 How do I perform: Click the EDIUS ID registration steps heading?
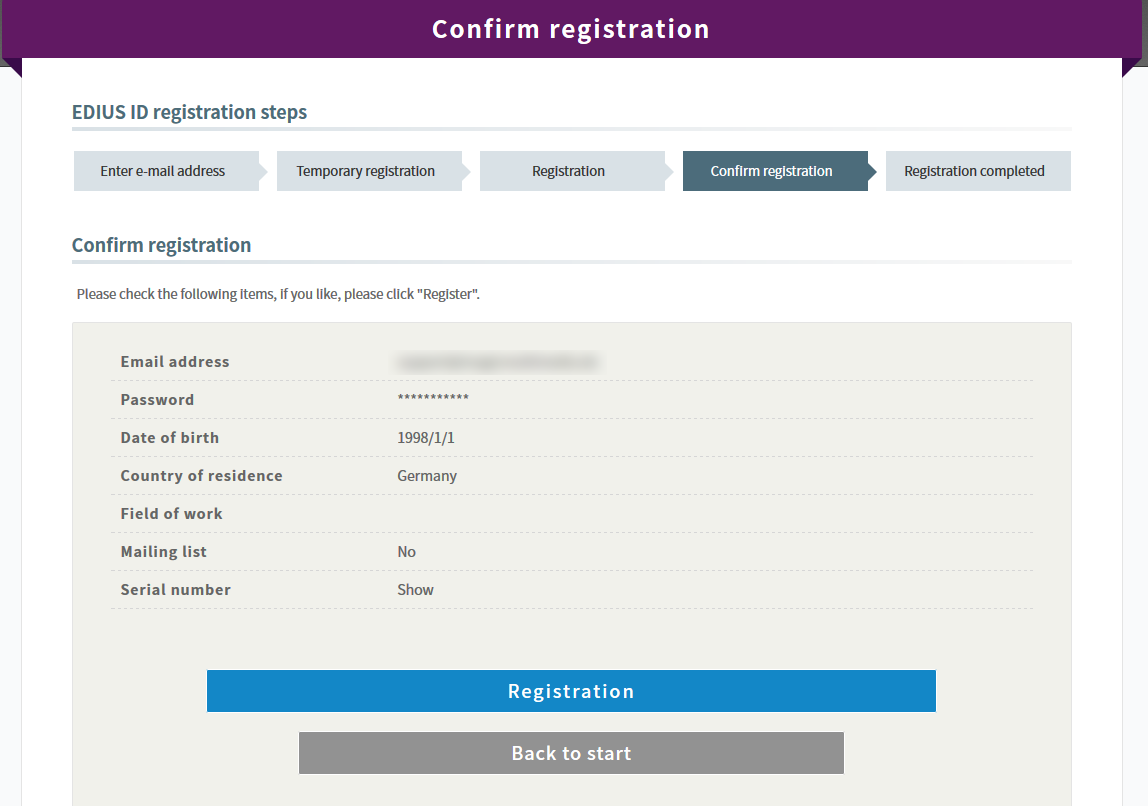(x=190, y=112)
